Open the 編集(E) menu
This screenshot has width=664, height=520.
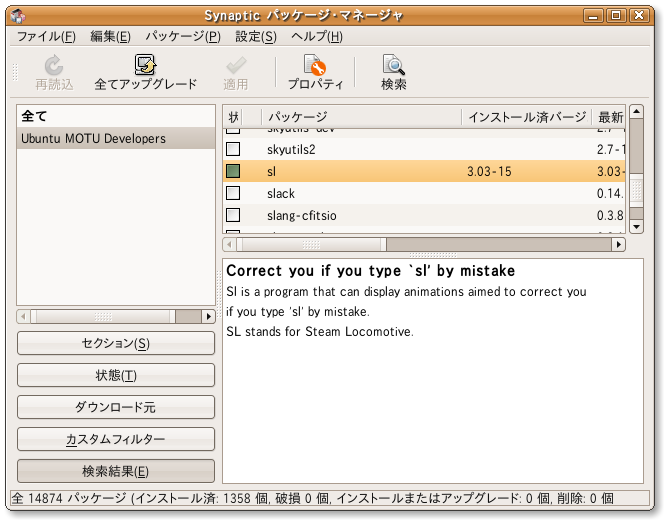[x=111, y=37]
